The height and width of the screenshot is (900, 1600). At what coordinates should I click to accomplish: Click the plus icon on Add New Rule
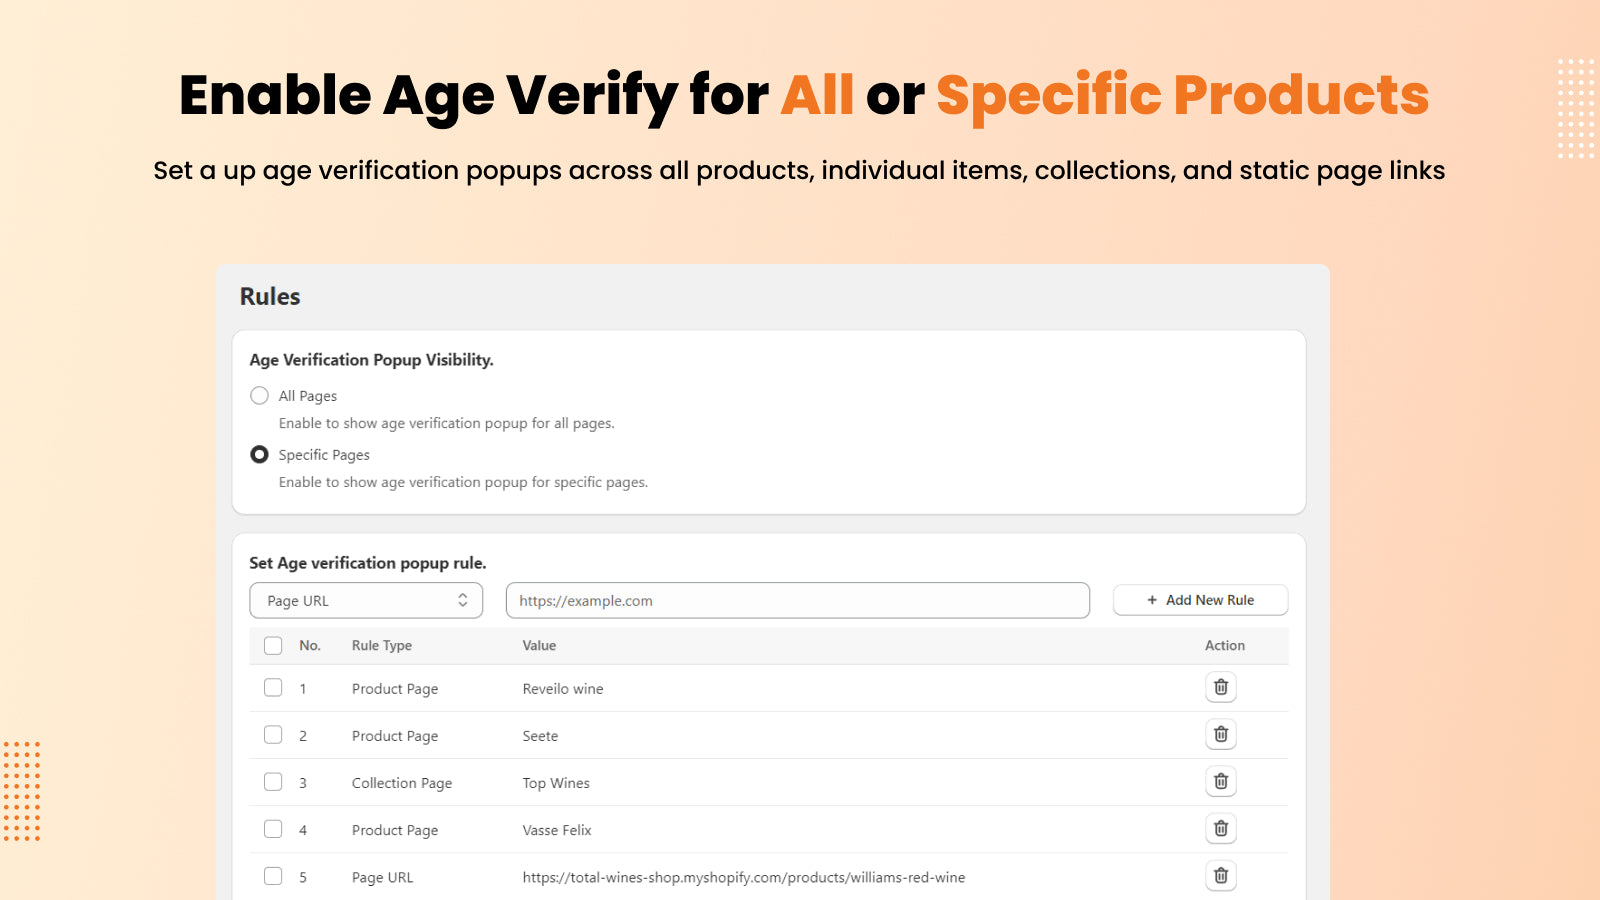pos(1152,600)
